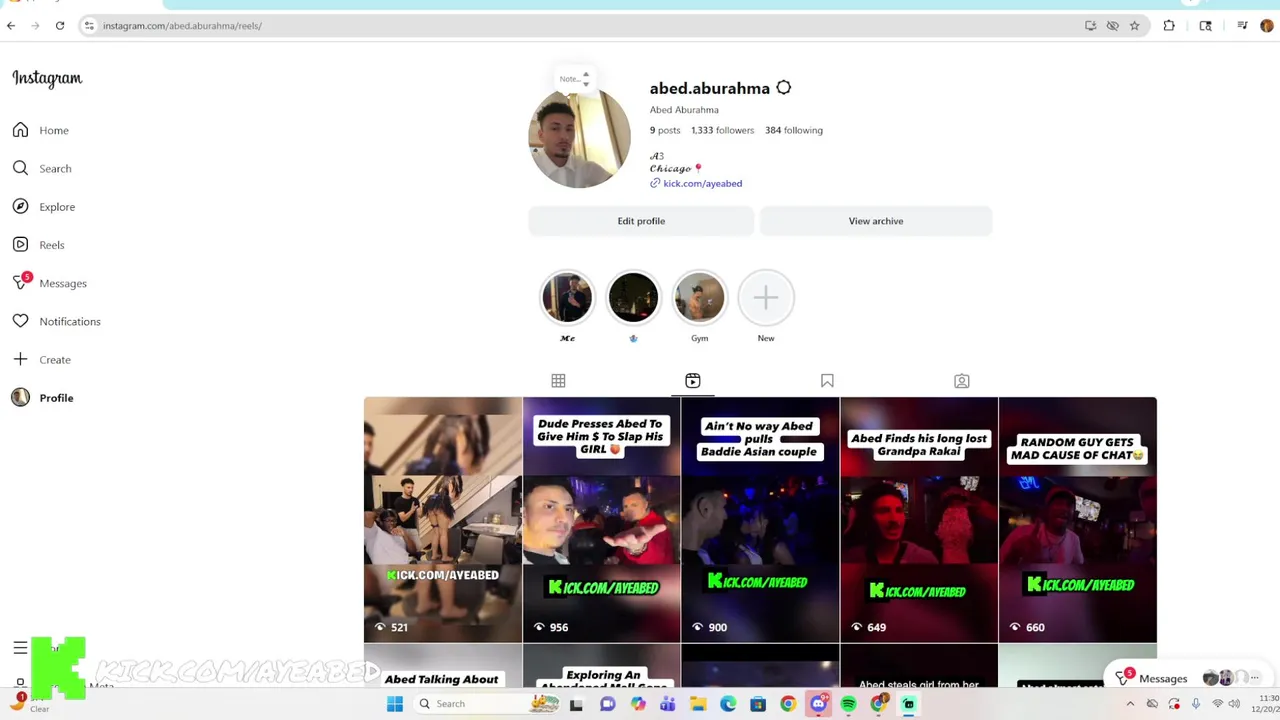Open the kick.com/ayeabed bio link
Viewport: 1280px width, 720px height.
point(702,184)
